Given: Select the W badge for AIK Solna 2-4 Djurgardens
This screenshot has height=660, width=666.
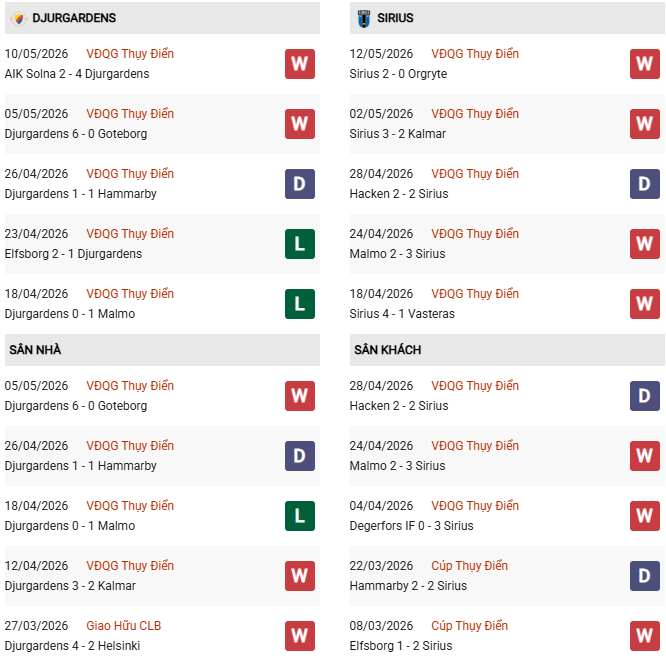Looking at the screenshot, I should [x=300, y=64].
